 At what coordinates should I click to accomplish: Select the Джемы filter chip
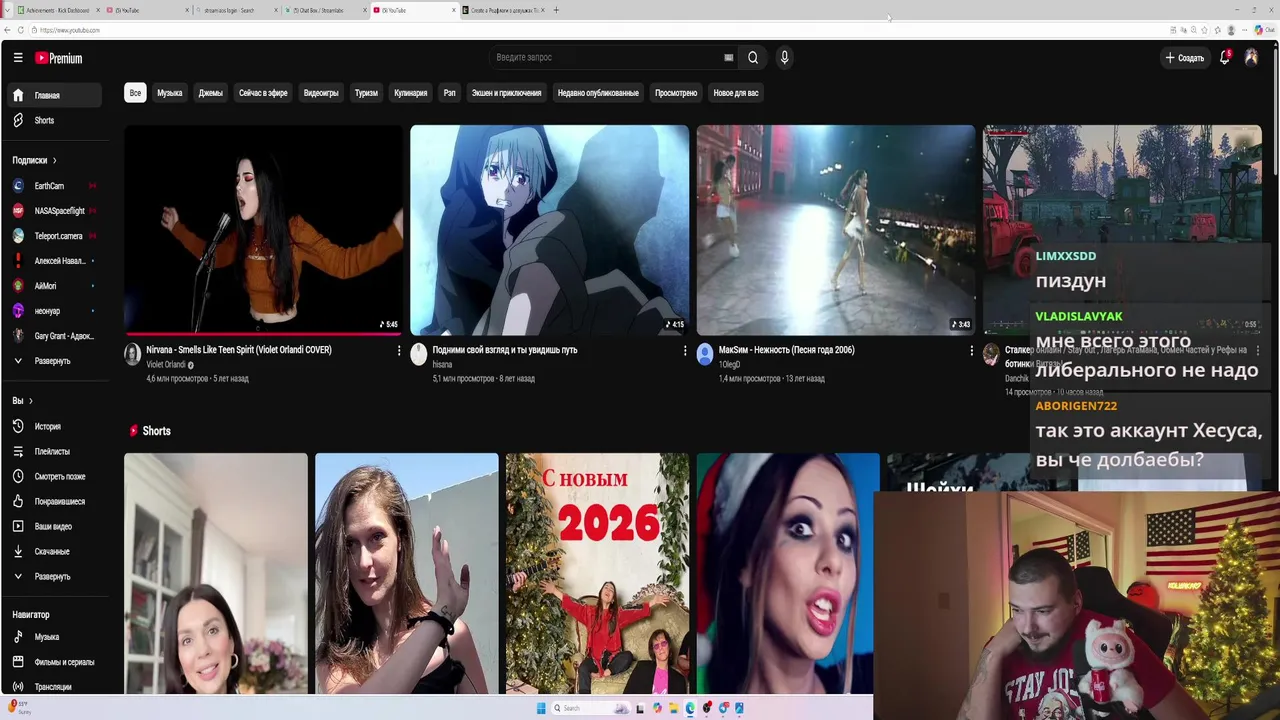[211, 93]
